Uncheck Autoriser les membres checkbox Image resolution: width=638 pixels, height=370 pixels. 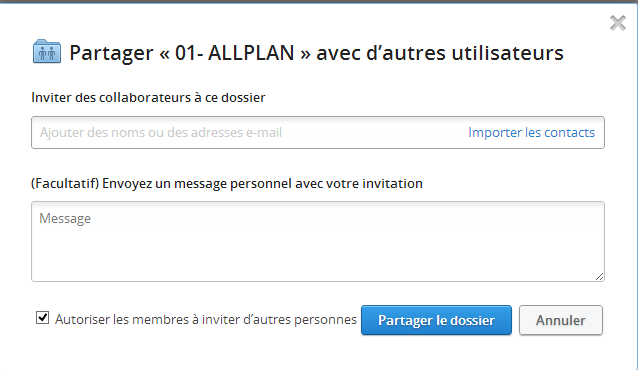tap(42, 317)
